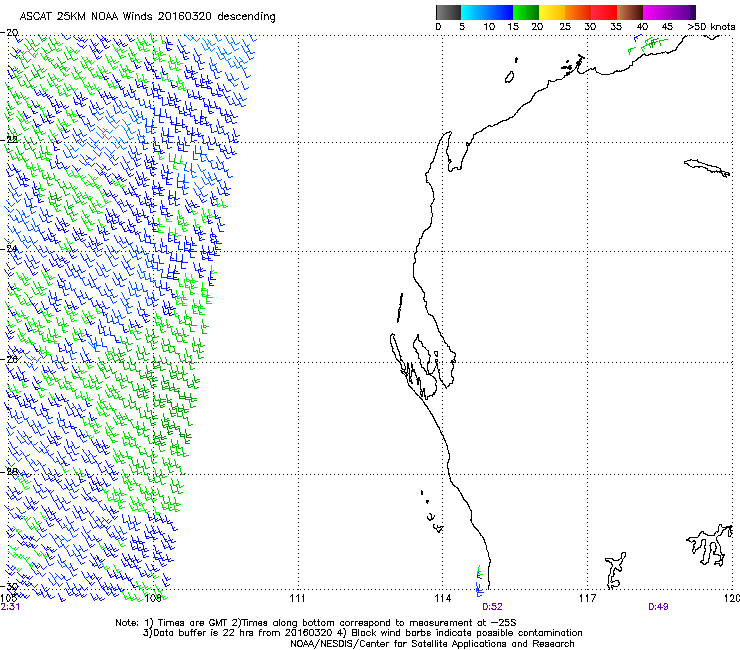Click the magenta-purple 40–50 knots color swatch

pyautogui.click(x=669, y=12)
